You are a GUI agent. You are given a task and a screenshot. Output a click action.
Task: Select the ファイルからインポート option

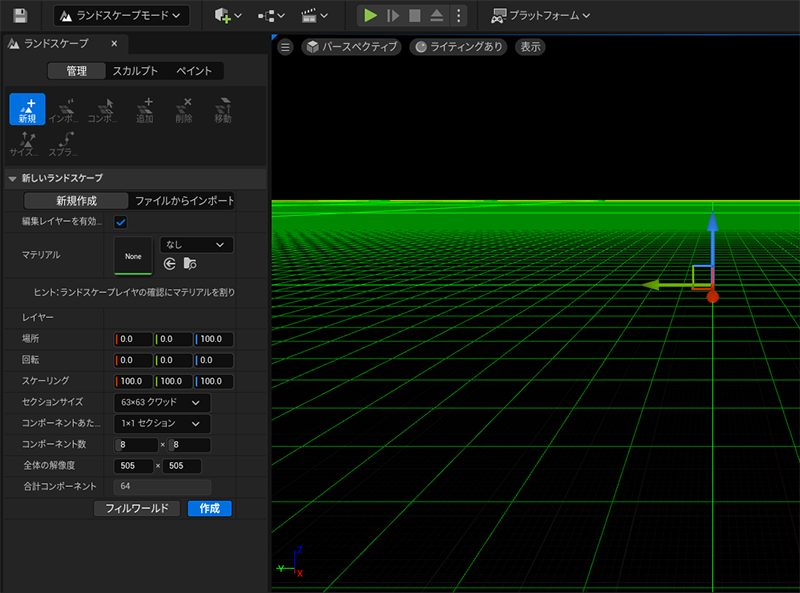pyautogui.click(x=183, y=201)
